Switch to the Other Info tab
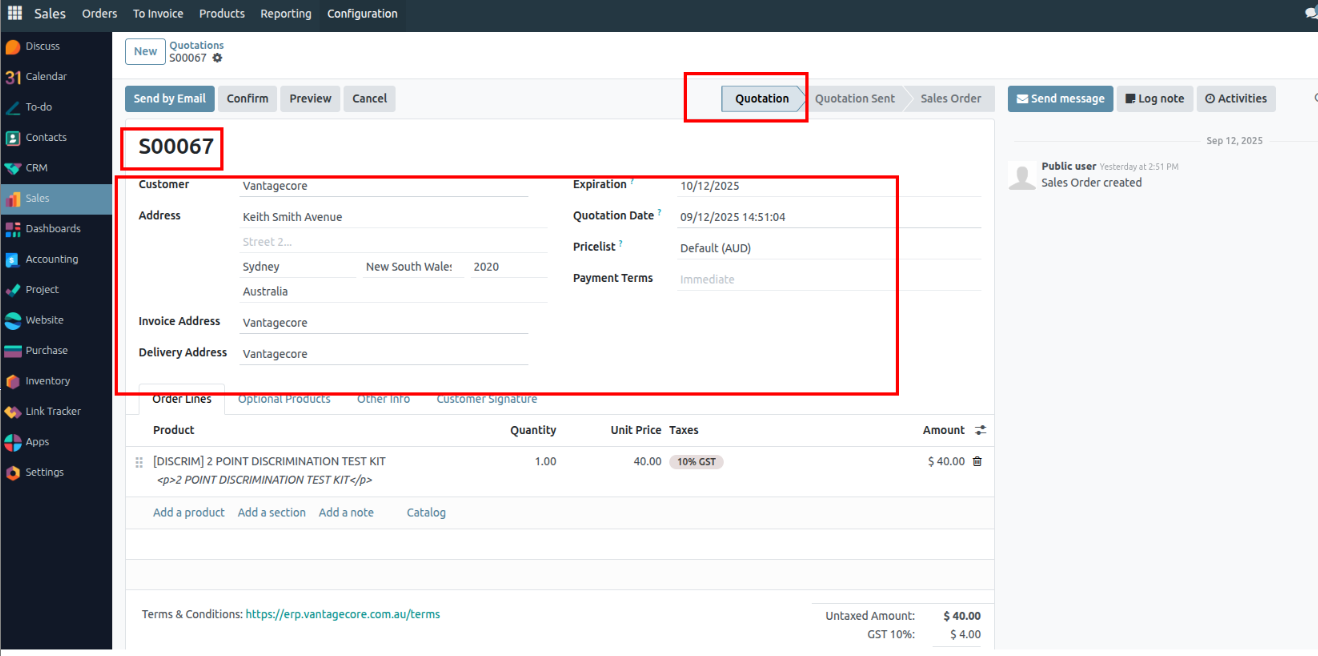This screenshot has width=1318, height=656. [383, 399]
